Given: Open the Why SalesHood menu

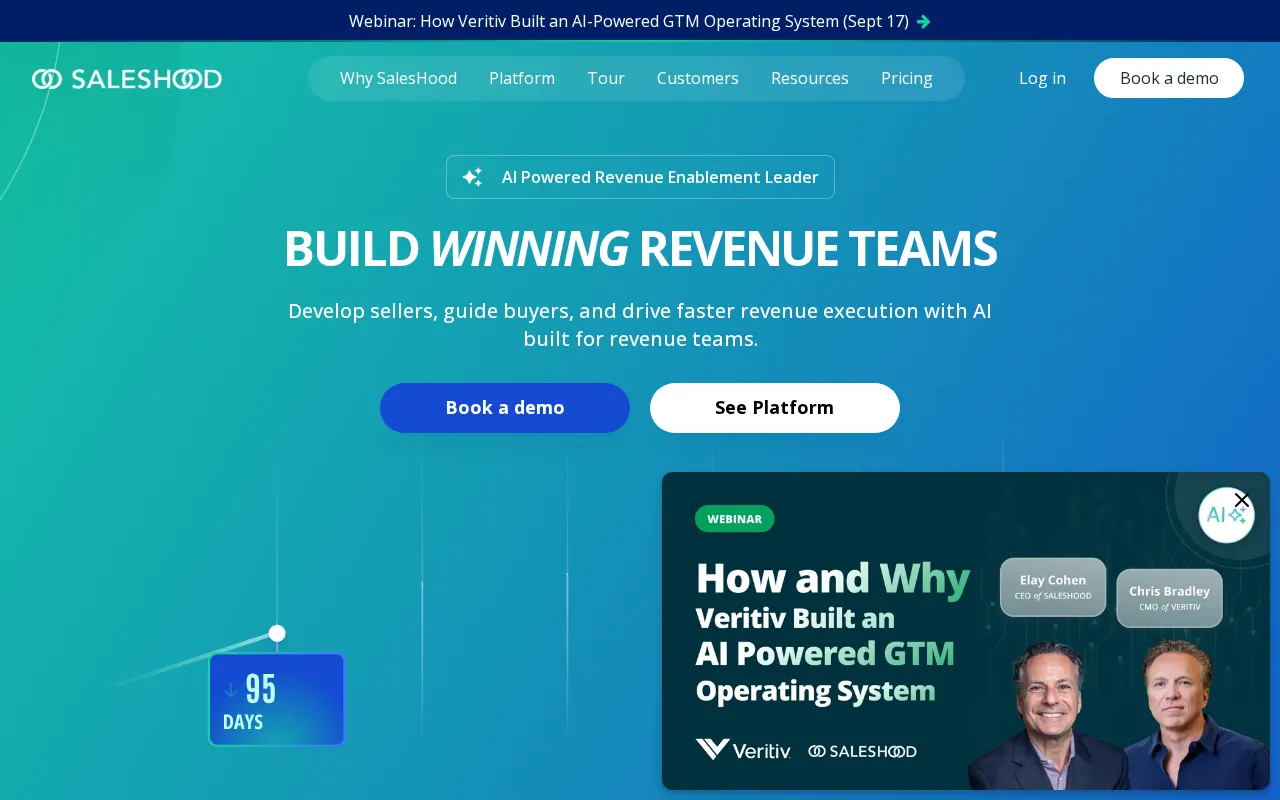Looking at the screenshot, I should tap(398, 78).
